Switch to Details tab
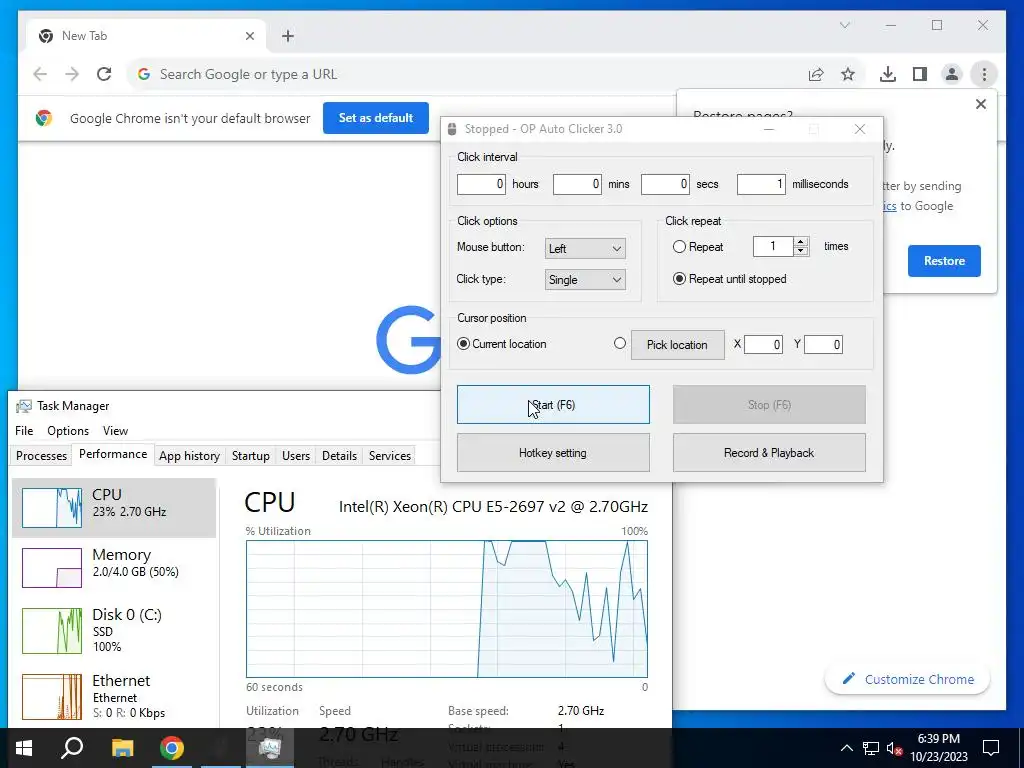The image size is (1024, 768). 340,456
